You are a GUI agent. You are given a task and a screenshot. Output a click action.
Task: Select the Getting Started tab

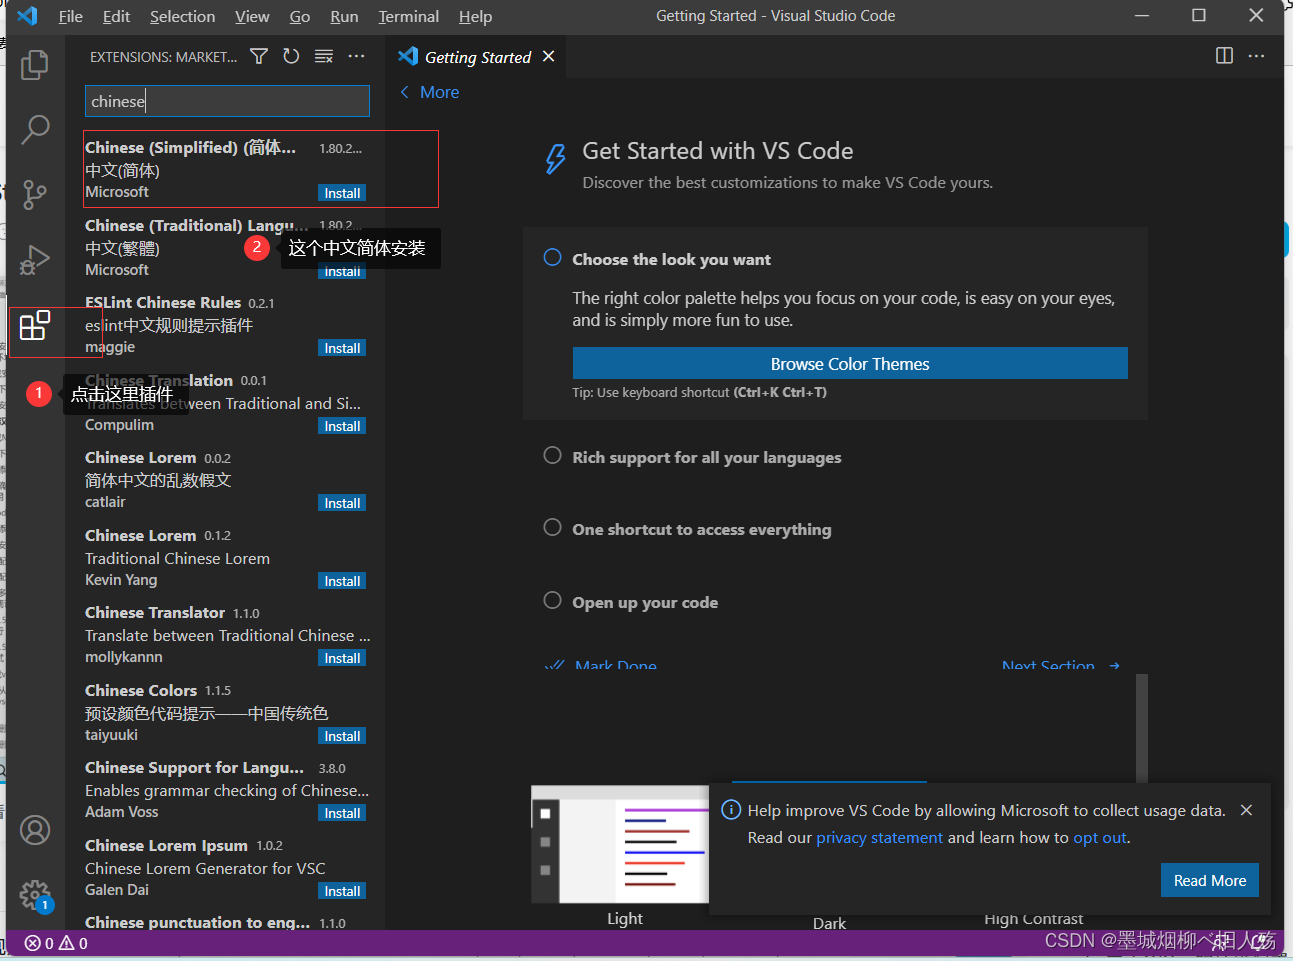point(477,57)
